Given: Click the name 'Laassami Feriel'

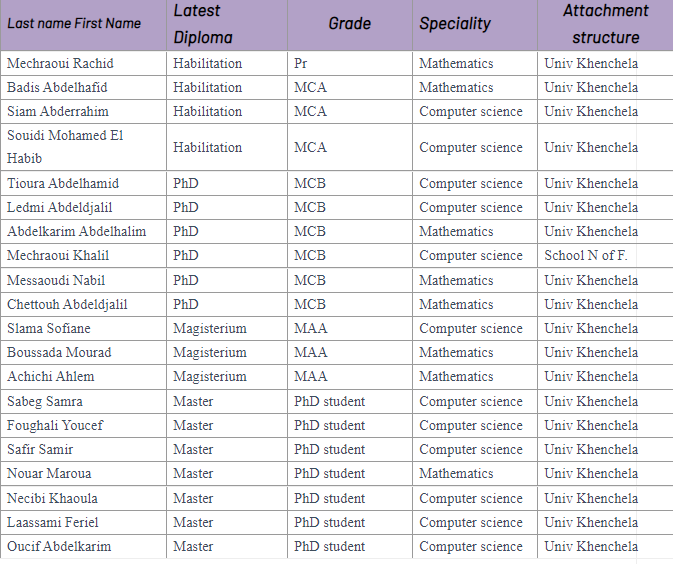Looking at the screenshot, I should point(53,522).
